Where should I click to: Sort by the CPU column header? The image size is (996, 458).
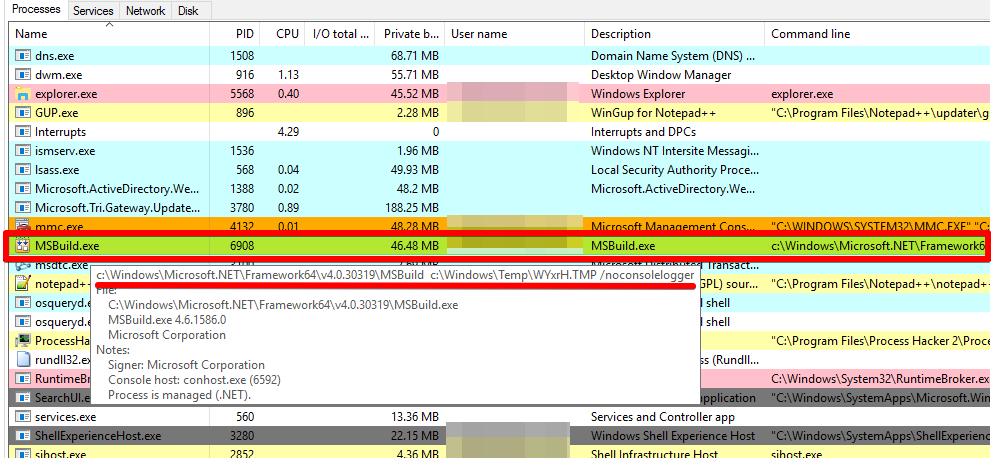[x=287, y=34]
